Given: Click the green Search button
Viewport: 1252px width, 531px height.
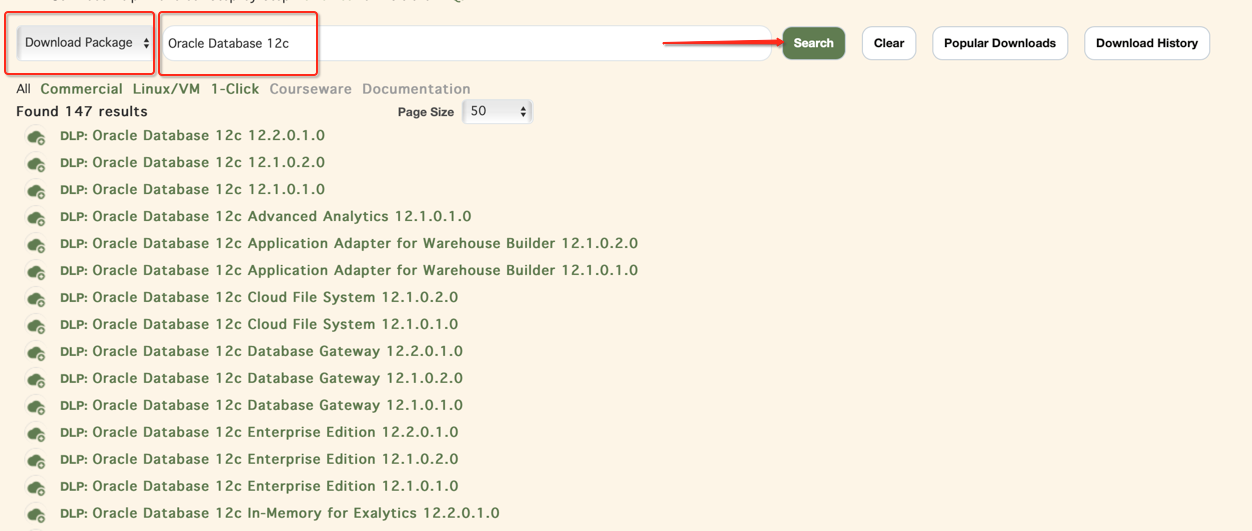Looking at the screenshot, I should pos(813,43).
